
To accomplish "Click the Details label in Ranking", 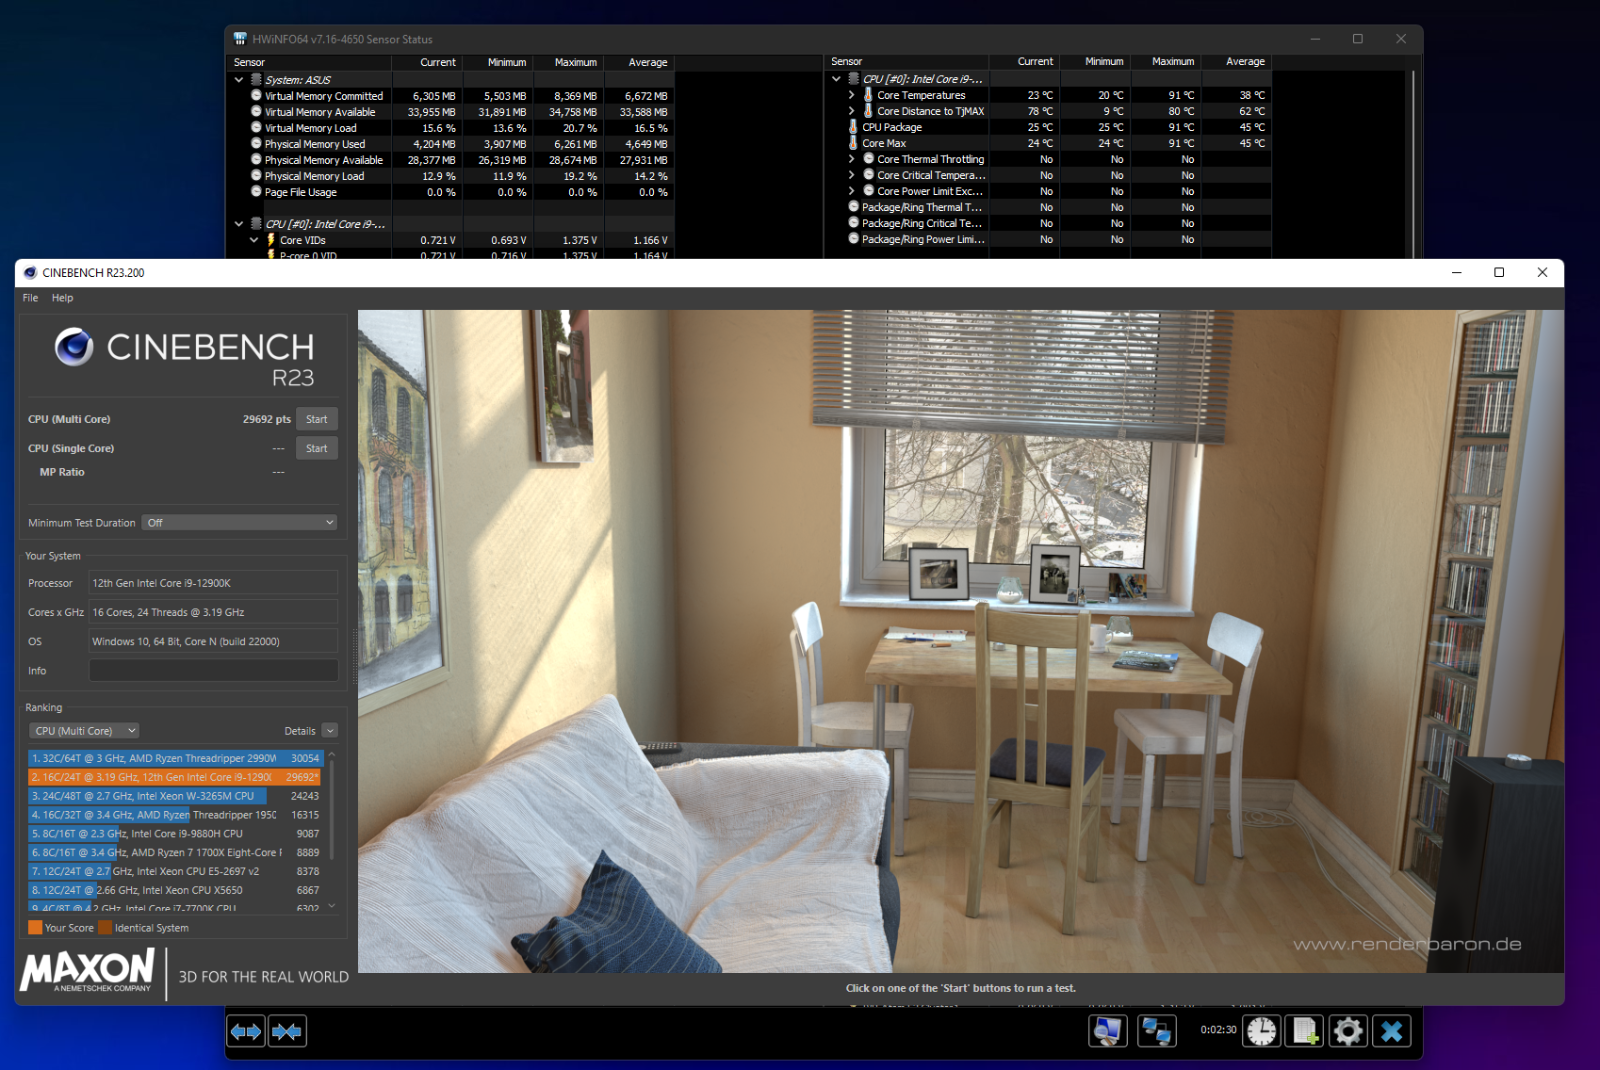I will tap(300, 731).
